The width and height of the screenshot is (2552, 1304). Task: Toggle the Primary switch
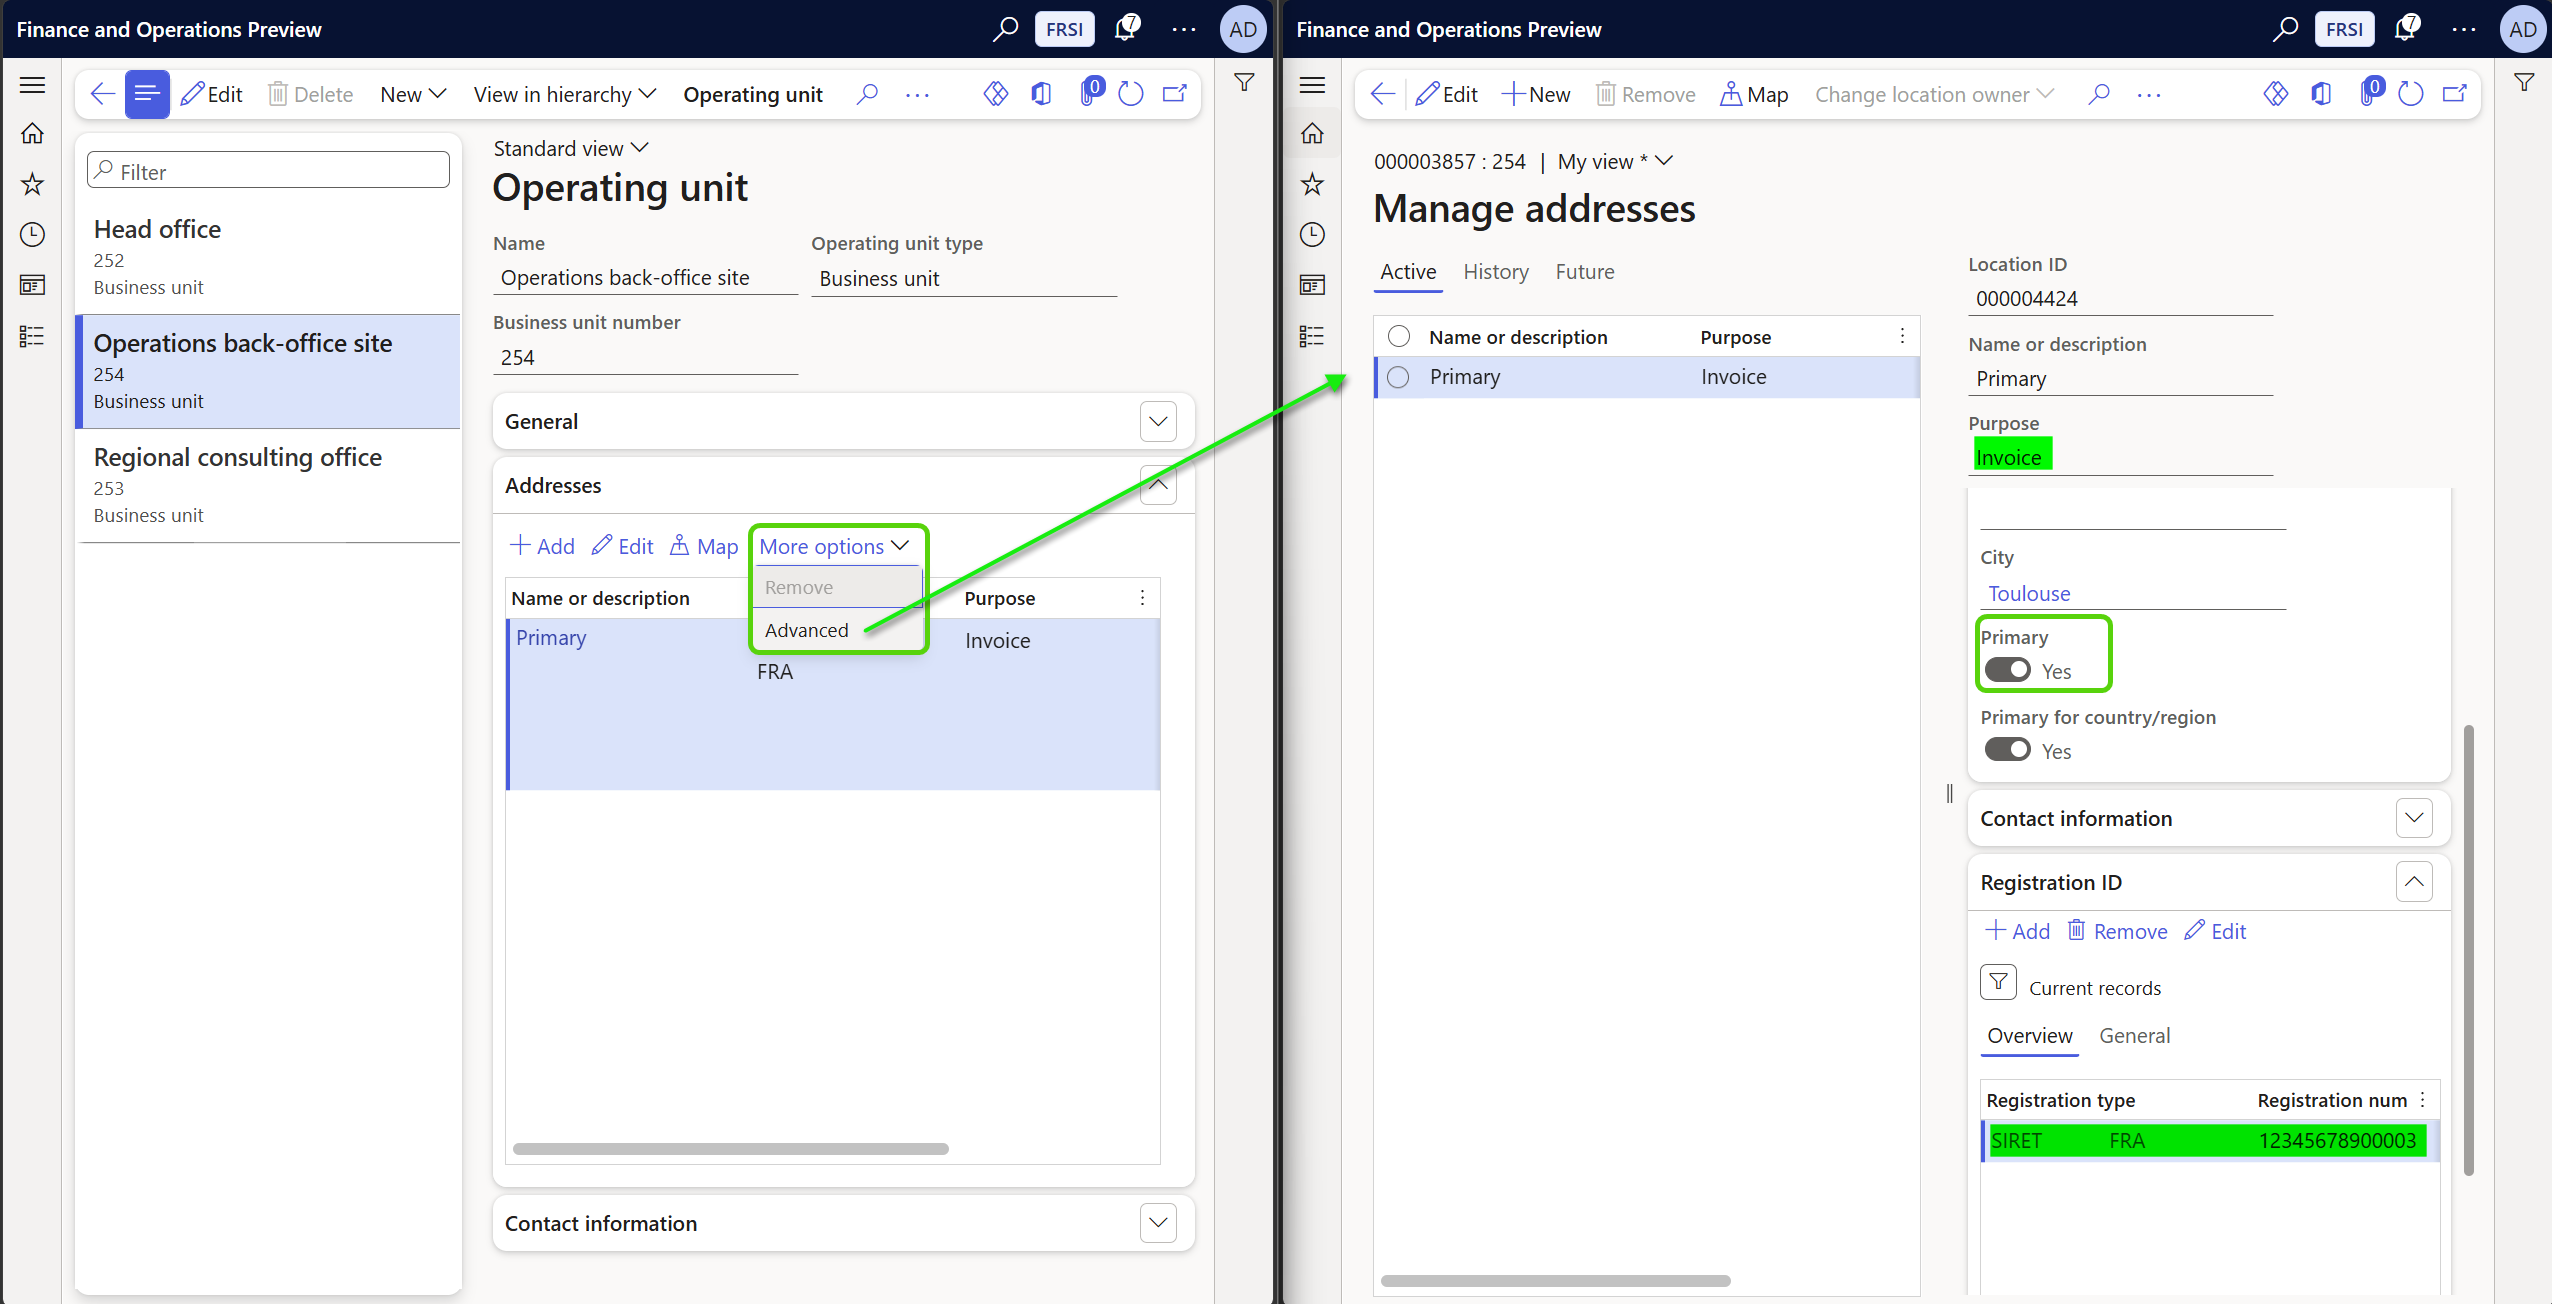pos(2007,670)
